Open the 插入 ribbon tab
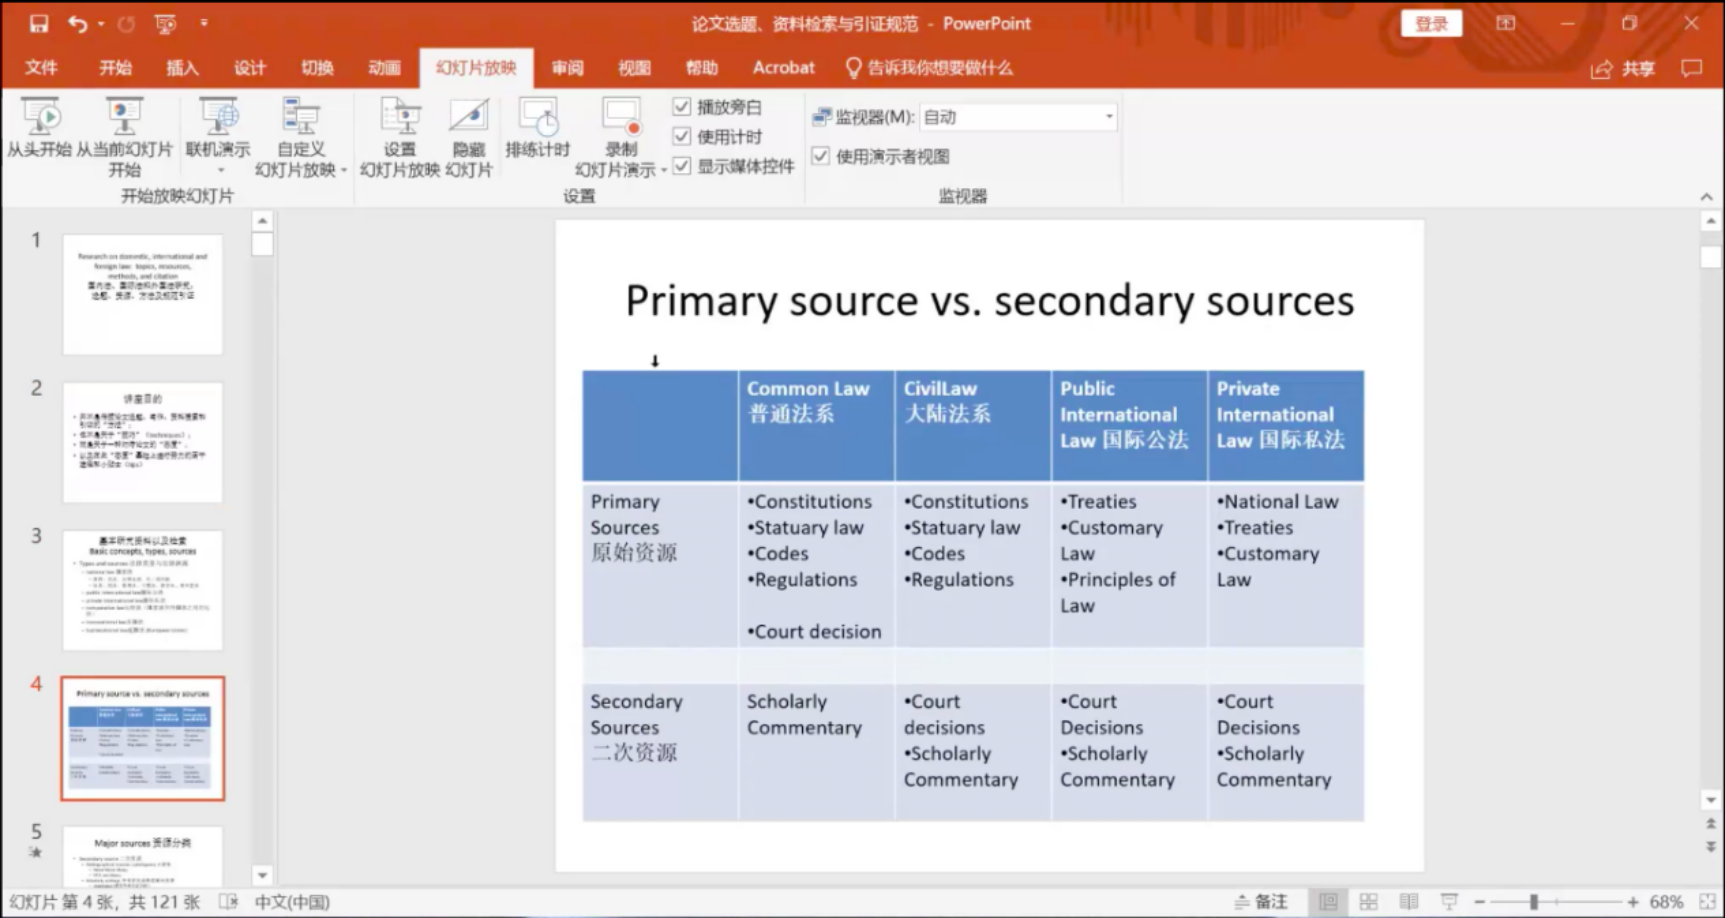The width and height of the screenshot is (1725, 918). 182,68
